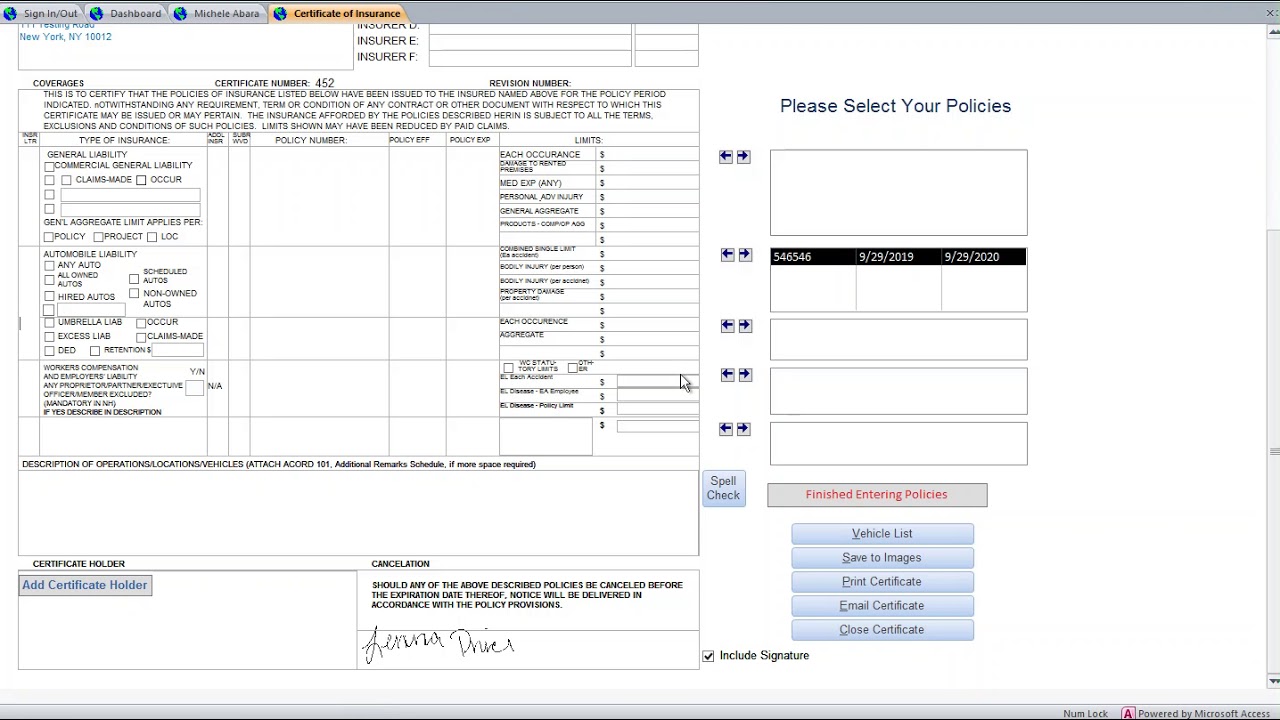Check the Other box beside WC Statutory Limits

[572, 368]
